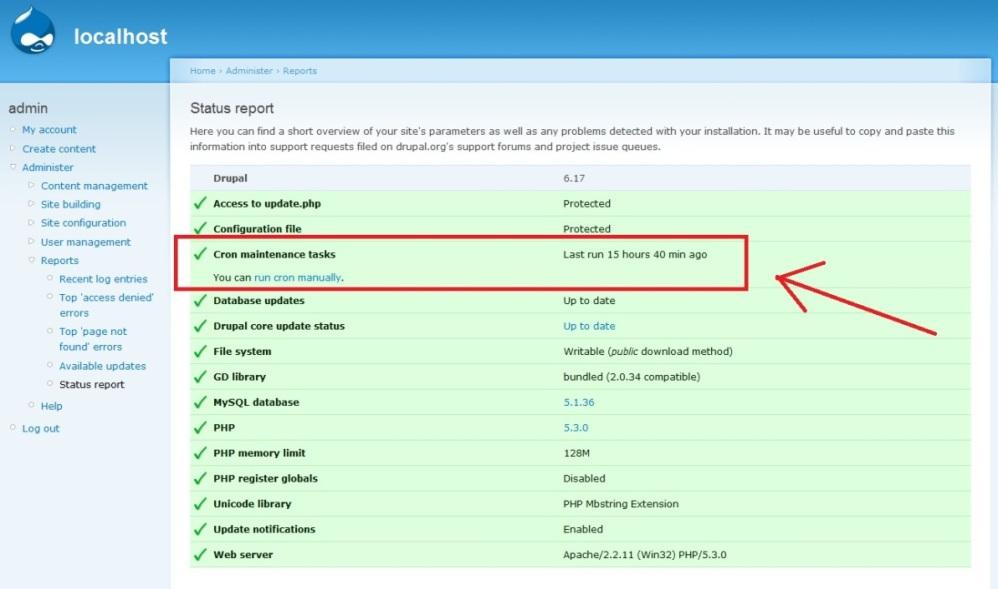
Task: Expand User management arrow
Action: (31, 241)
